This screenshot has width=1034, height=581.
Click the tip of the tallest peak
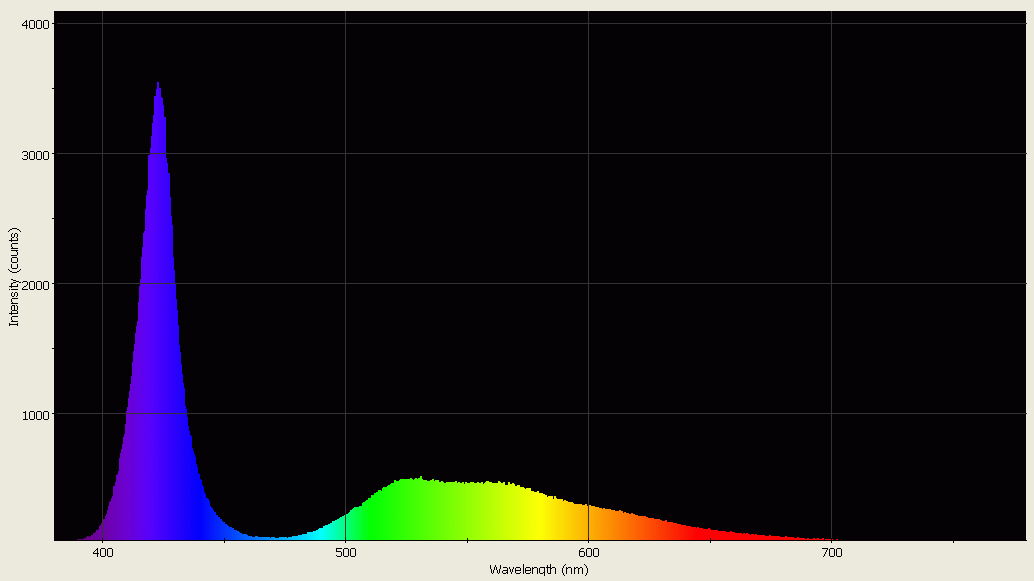tap(160, 85)
